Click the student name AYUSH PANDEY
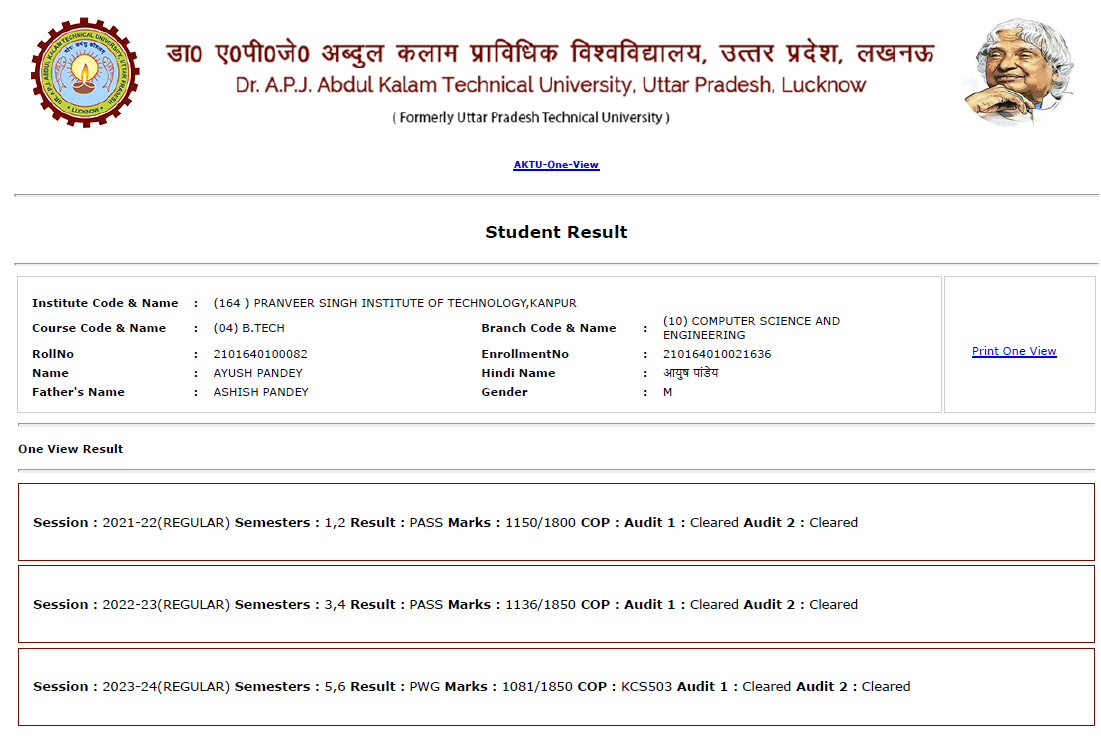 coord(258,373)
